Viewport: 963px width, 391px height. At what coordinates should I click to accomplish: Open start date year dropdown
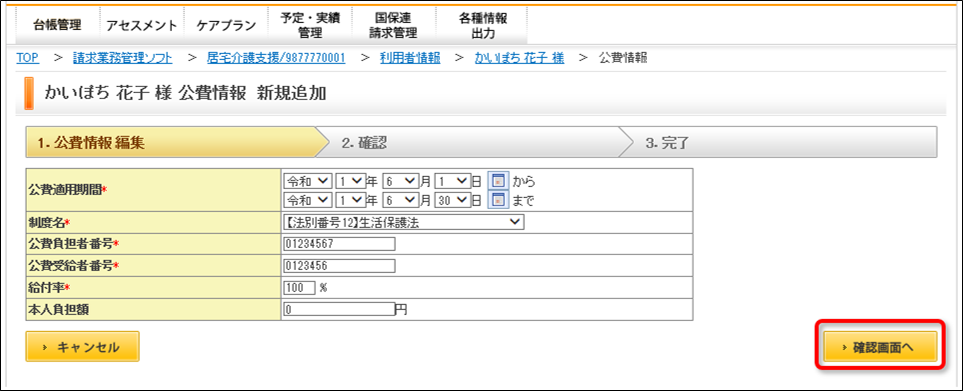click(350, 181)
